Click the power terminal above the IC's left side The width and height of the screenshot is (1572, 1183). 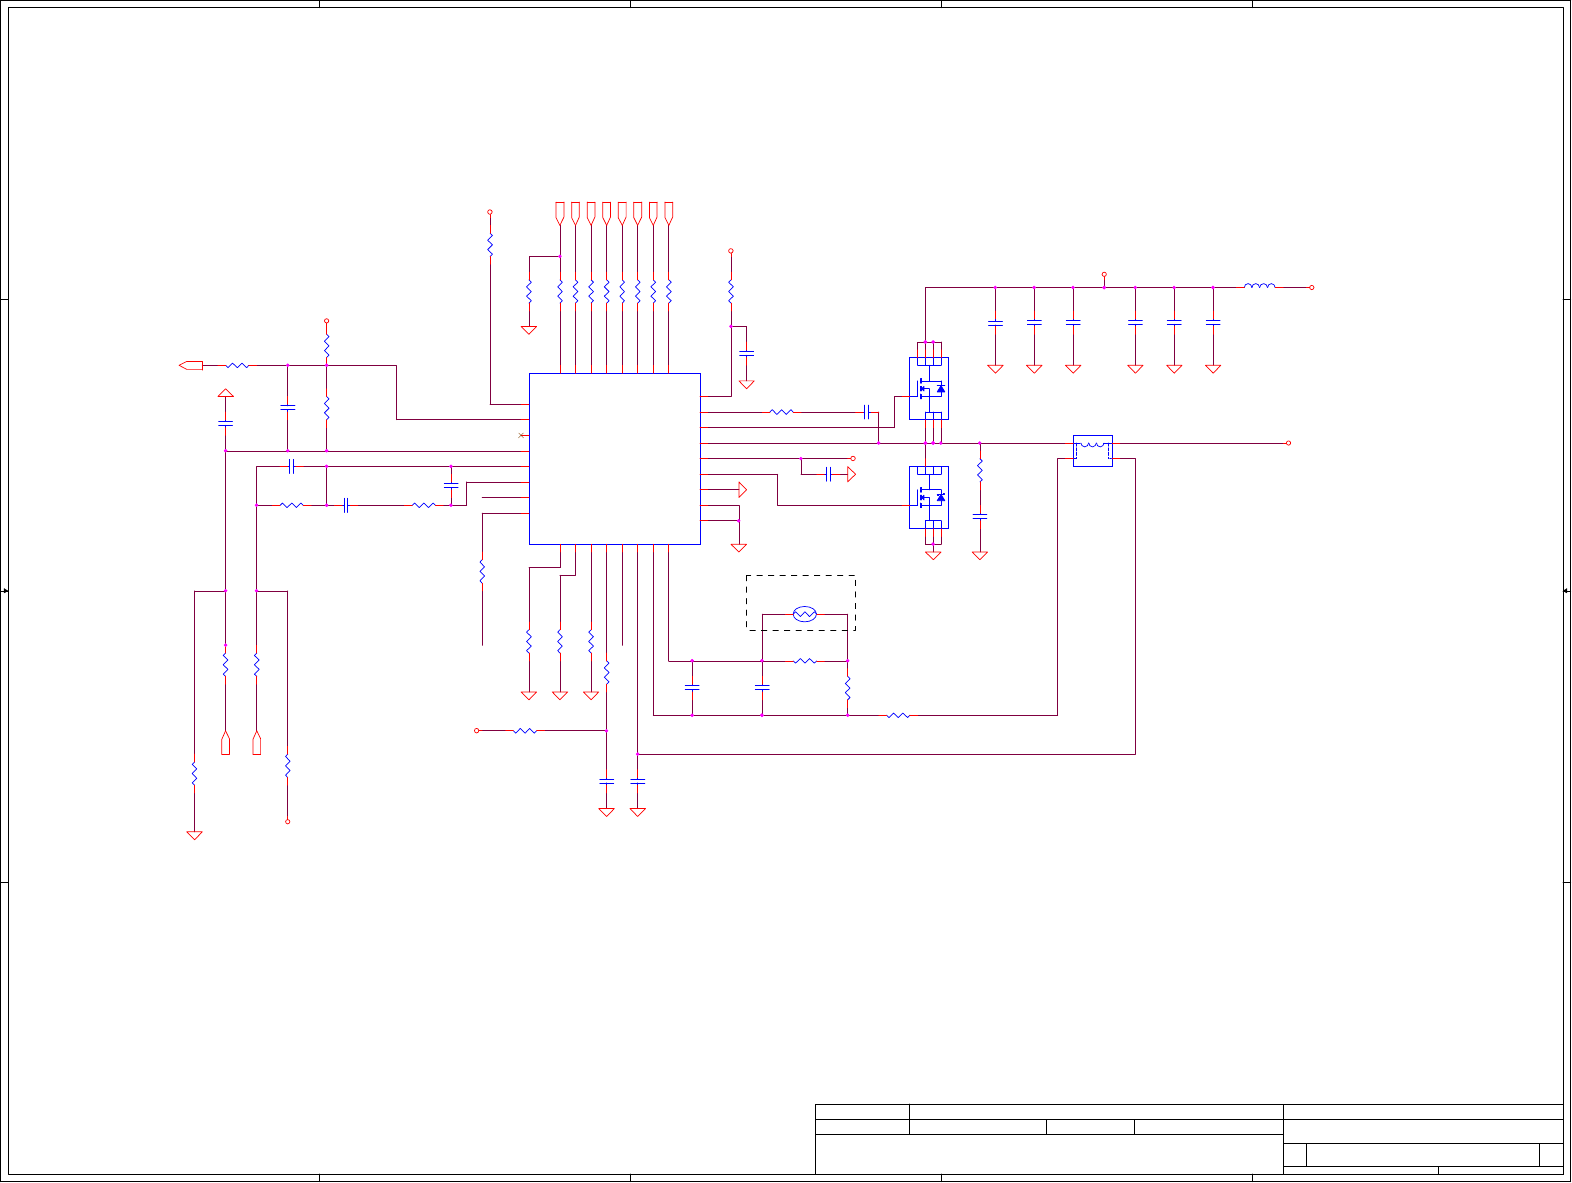tap(490, 212)
